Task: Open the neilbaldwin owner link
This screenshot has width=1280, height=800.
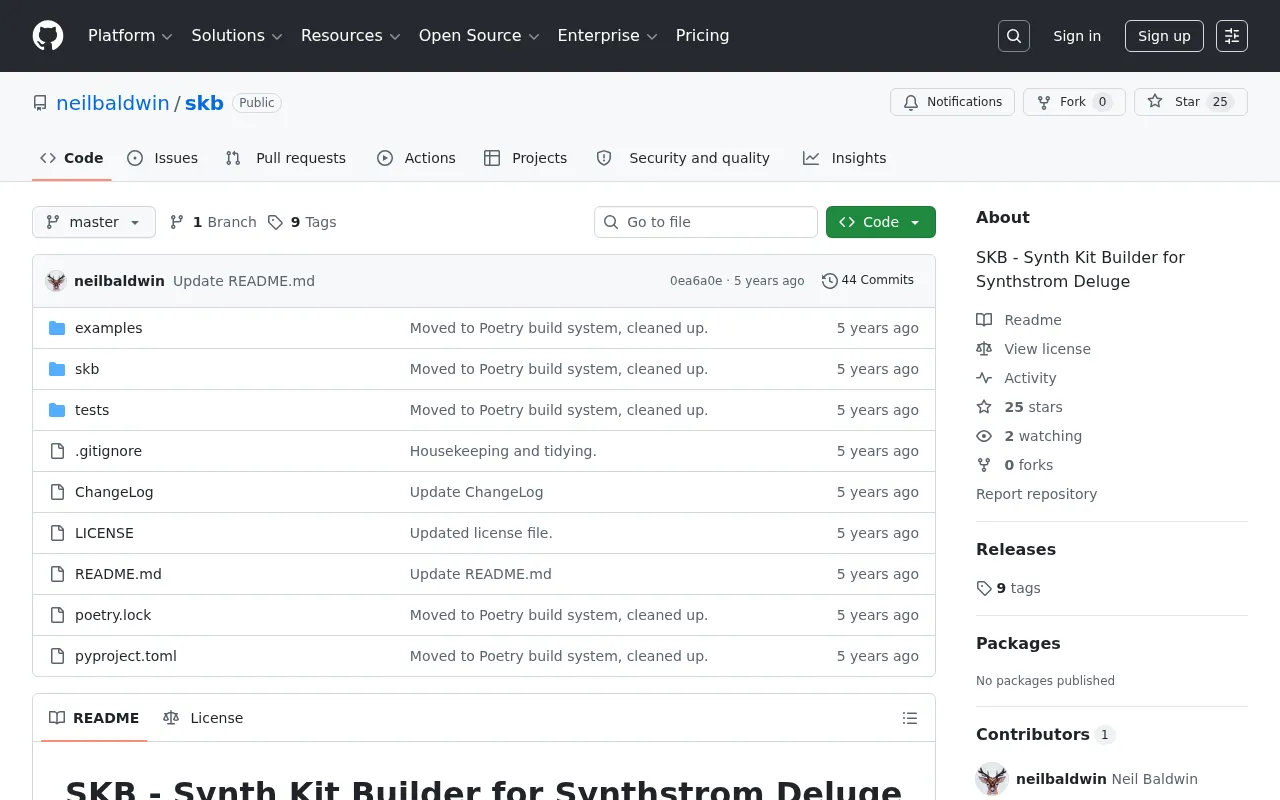Action: point(113,103)
